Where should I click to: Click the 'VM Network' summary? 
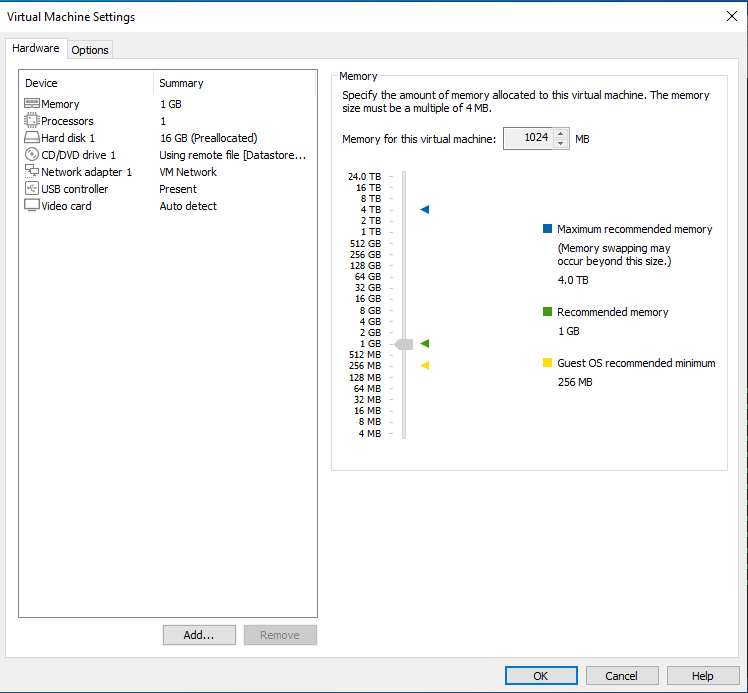click(x=188, y=172)
